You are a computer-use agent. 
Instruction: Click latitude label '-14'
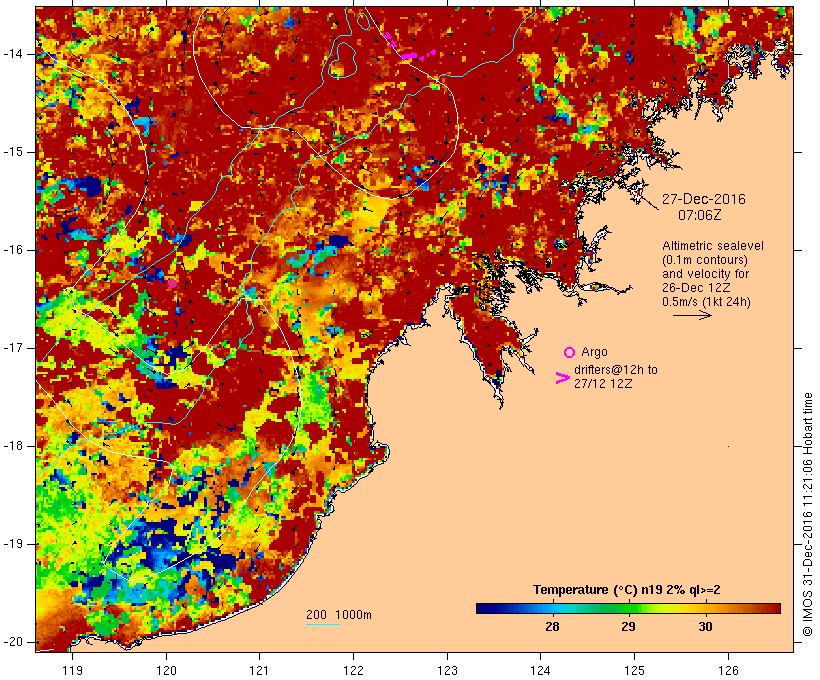(13, 54)
